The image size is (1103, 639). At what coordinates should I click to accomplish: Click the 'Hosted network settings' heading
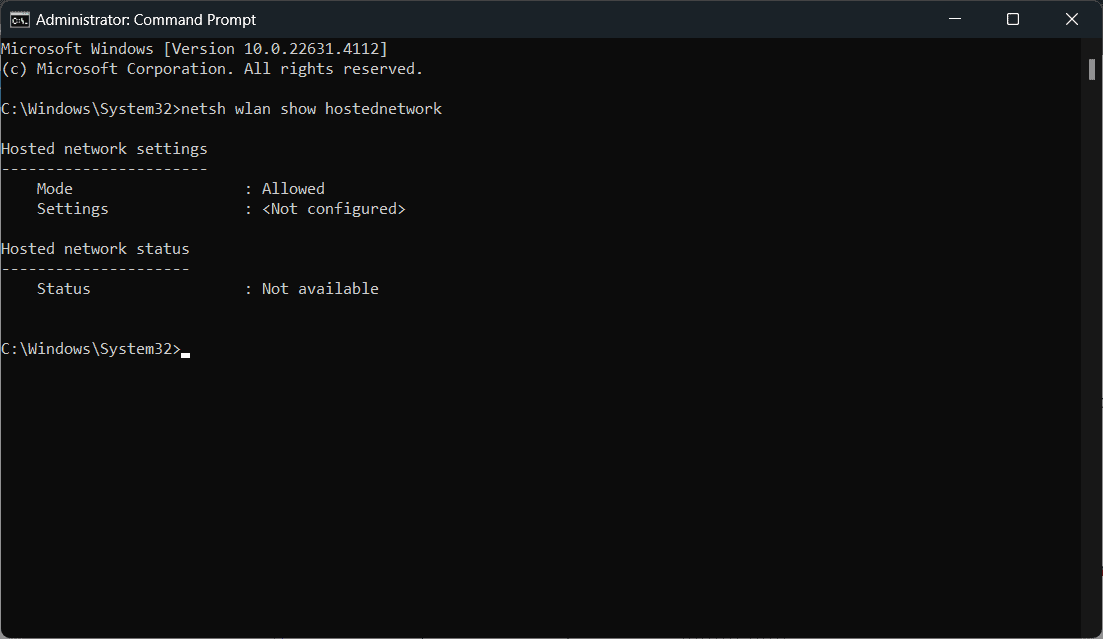point(104,149)
